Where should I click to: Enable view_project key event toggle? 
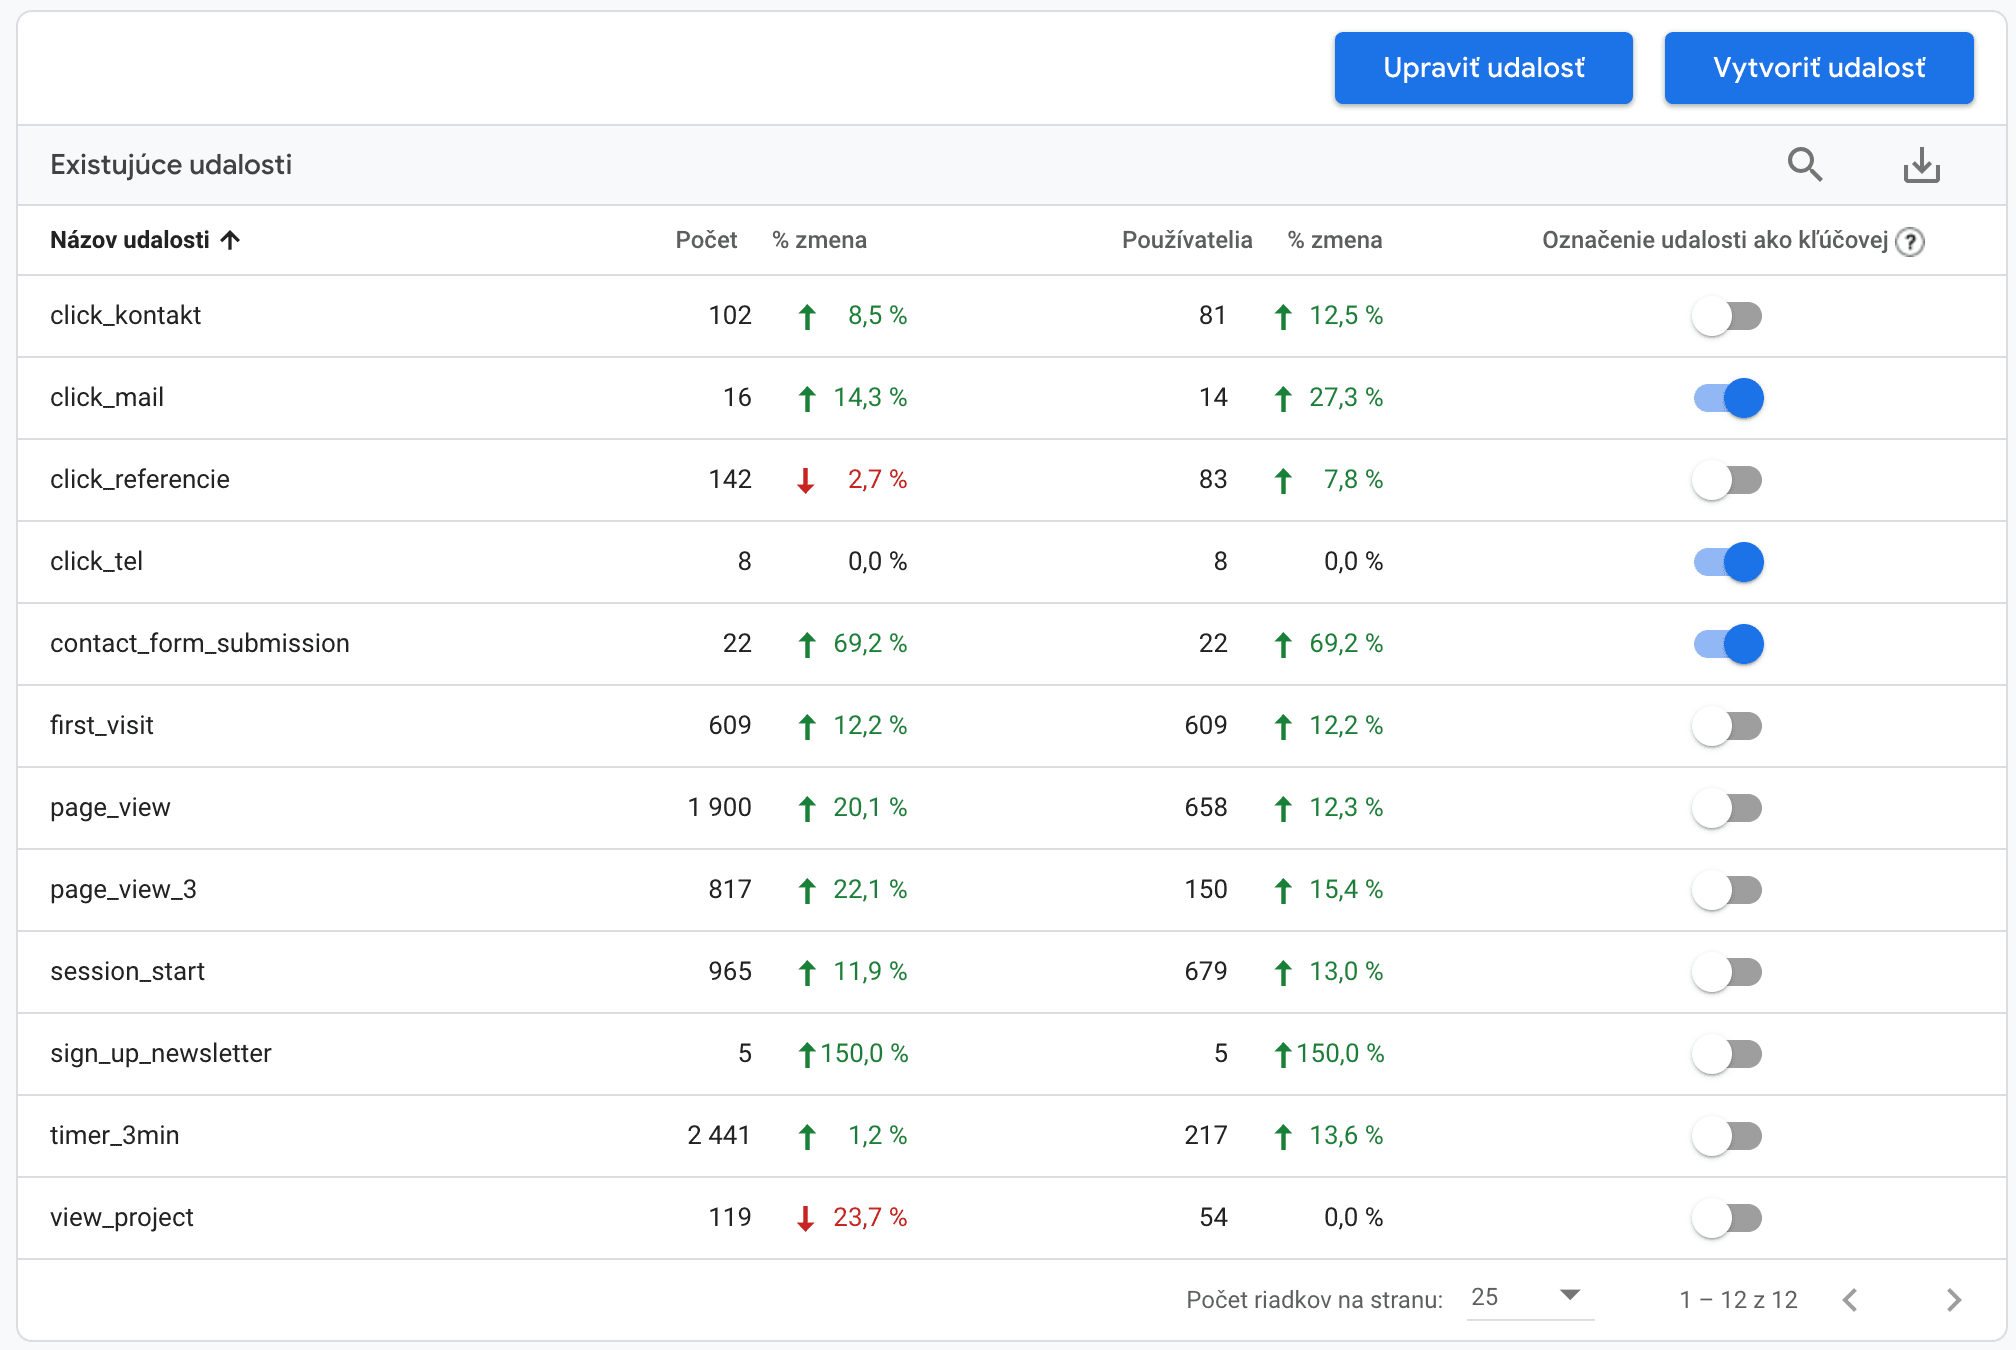pos(1727,1218)
